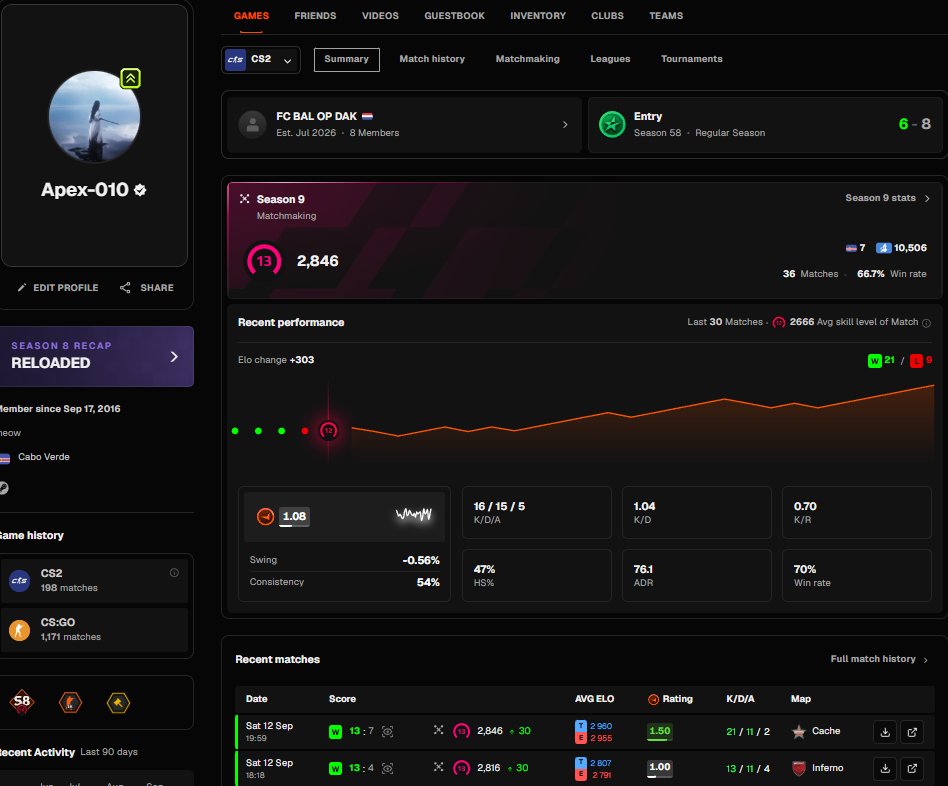Screen dimensions: 948x786
Task: Click the 1.04 K/D stat card
Action: point(696,513)
